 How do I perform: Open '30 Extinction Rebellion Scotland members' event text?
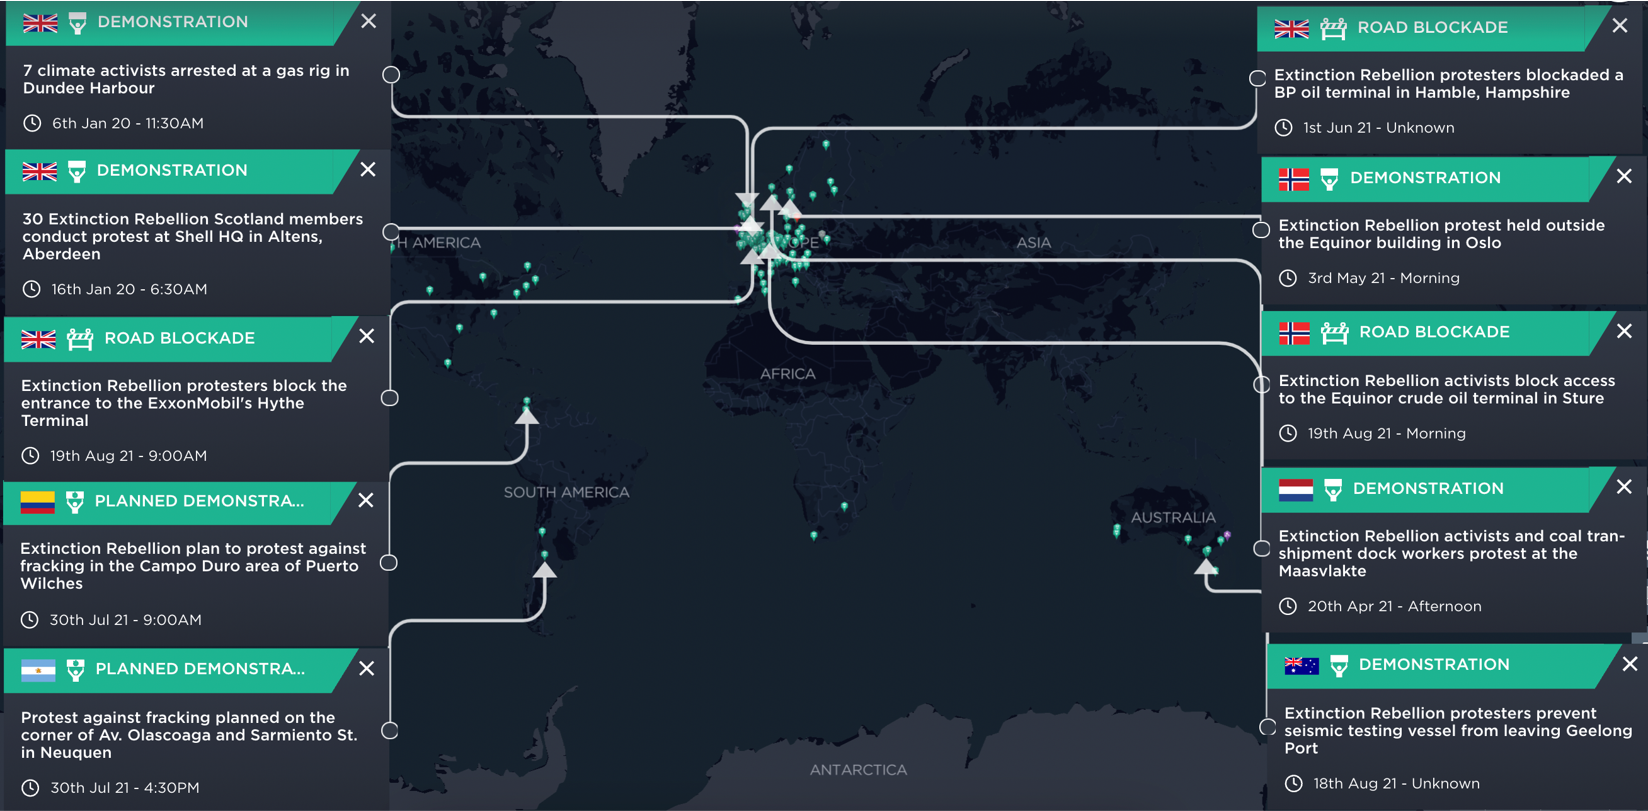pos(193,236)
